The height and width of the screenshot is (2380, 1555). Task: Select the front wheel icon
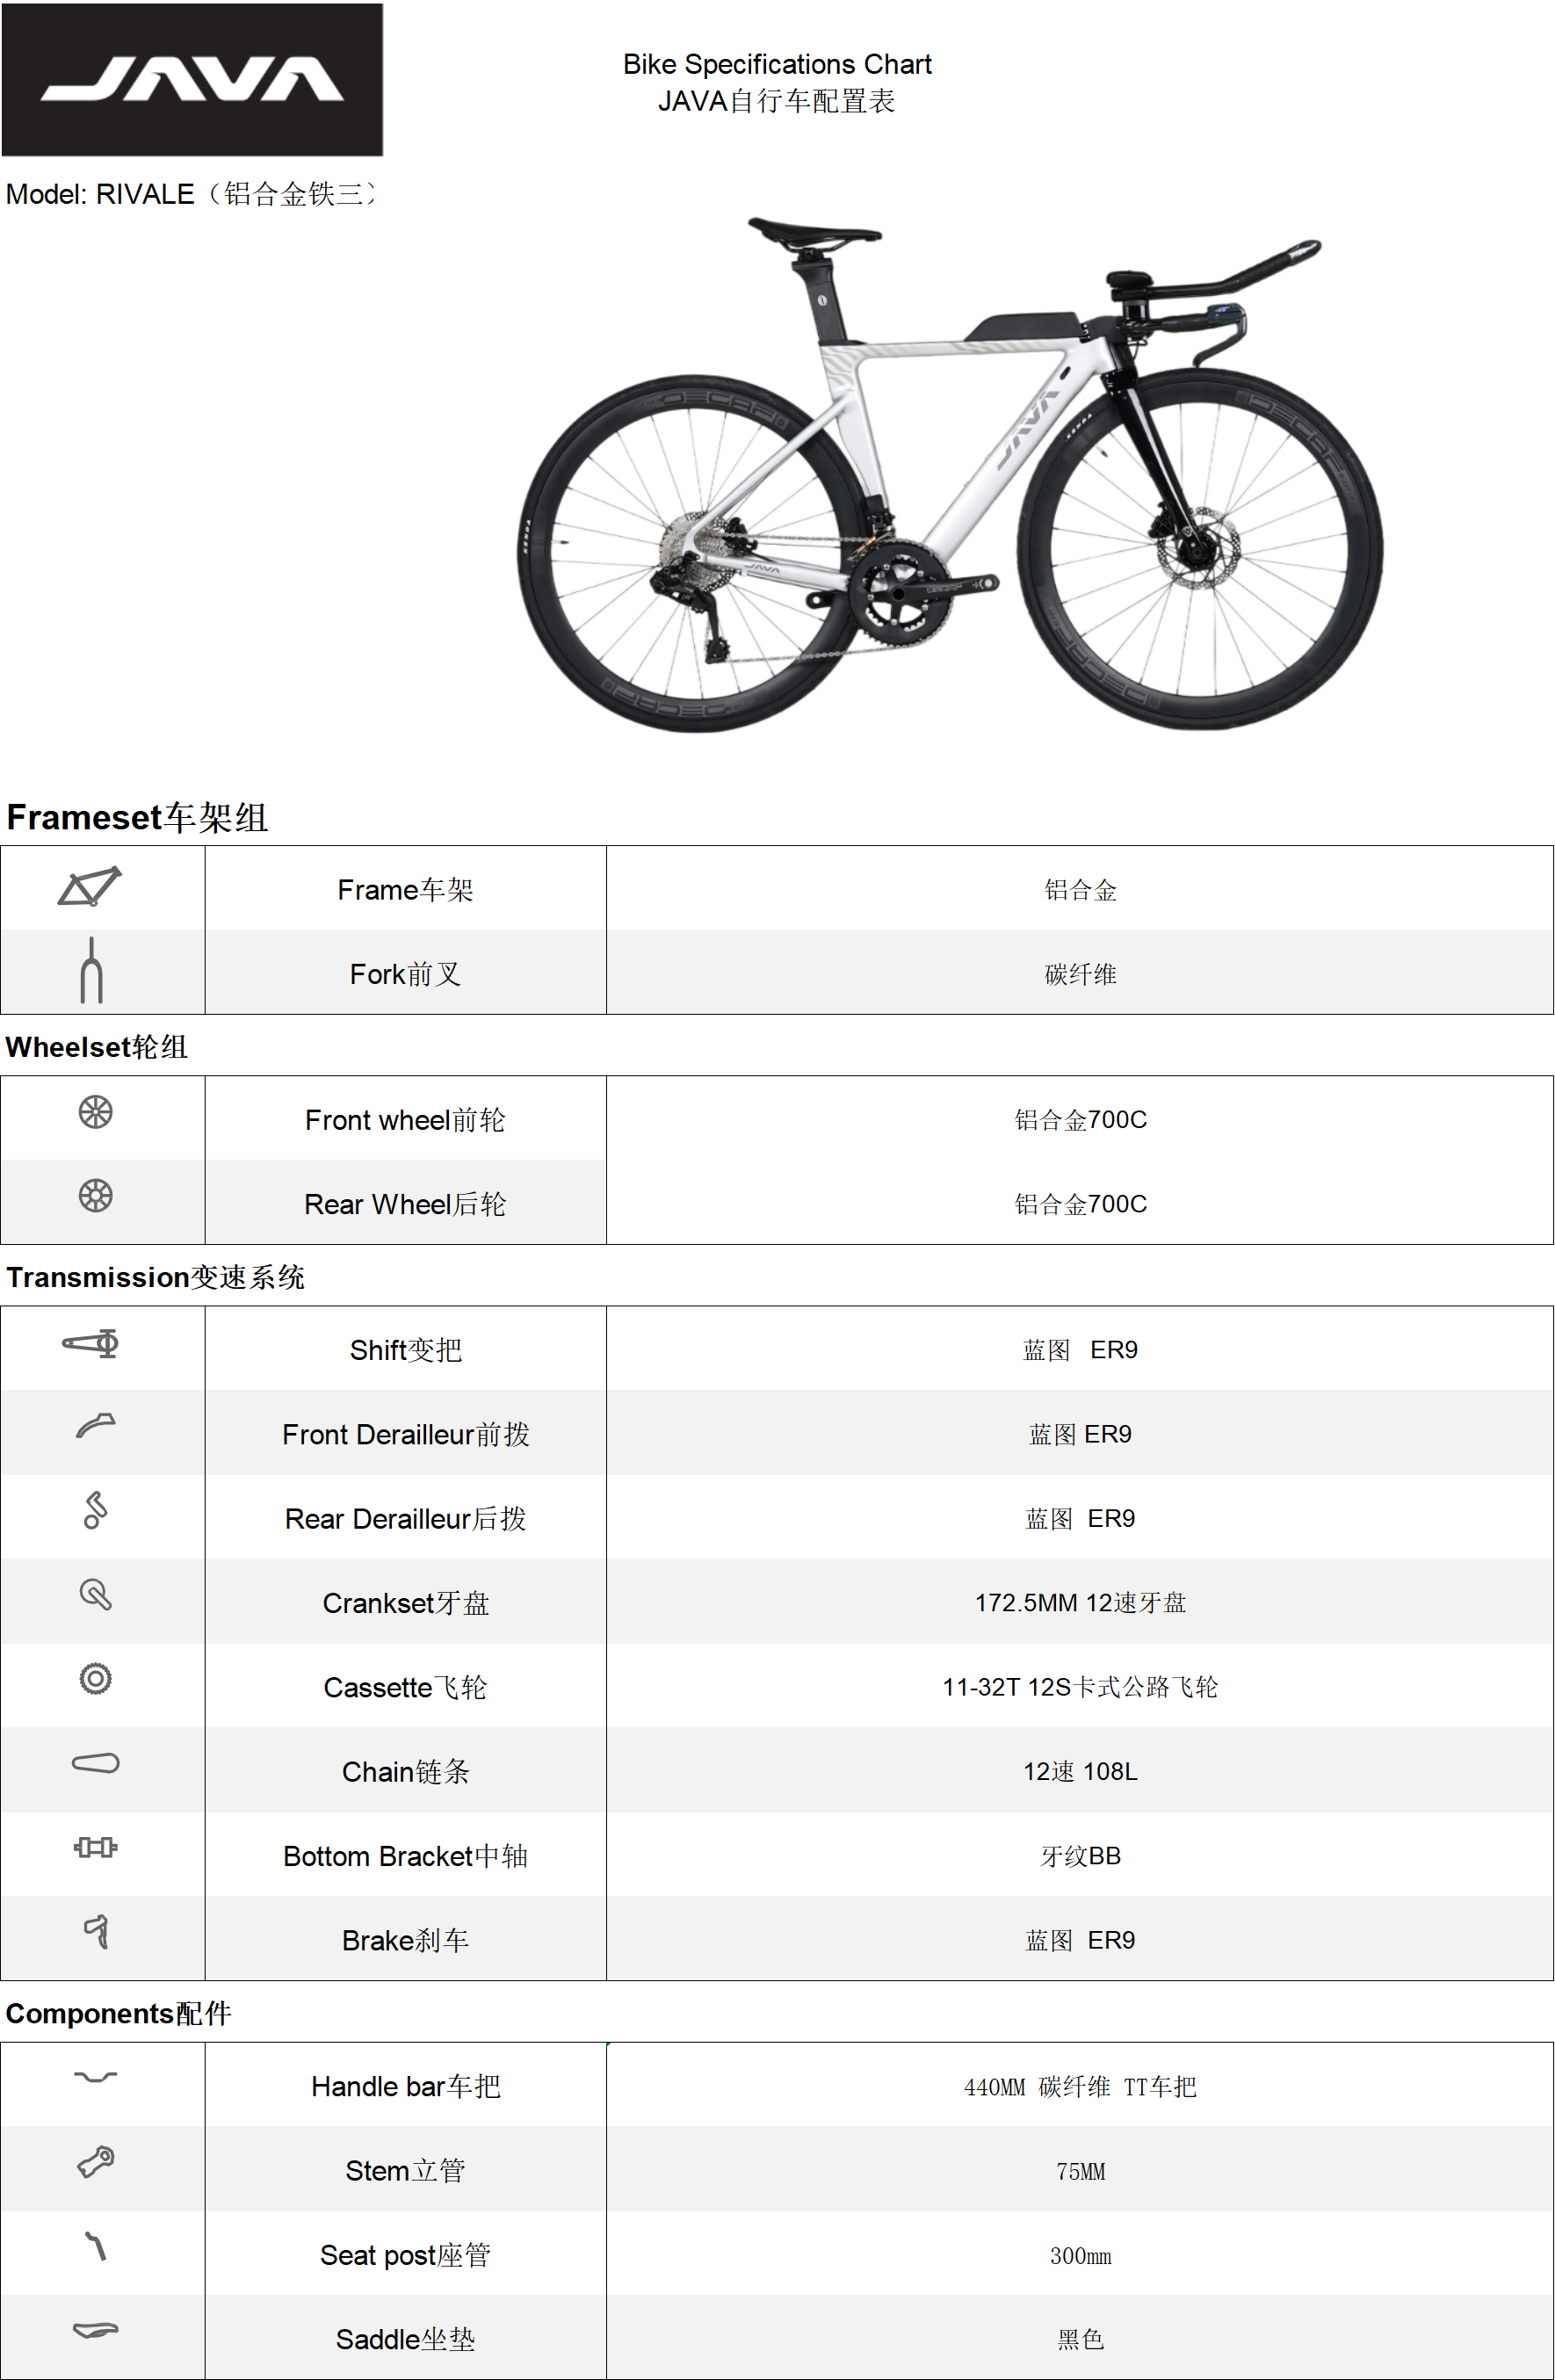[x=96, y=1112]
